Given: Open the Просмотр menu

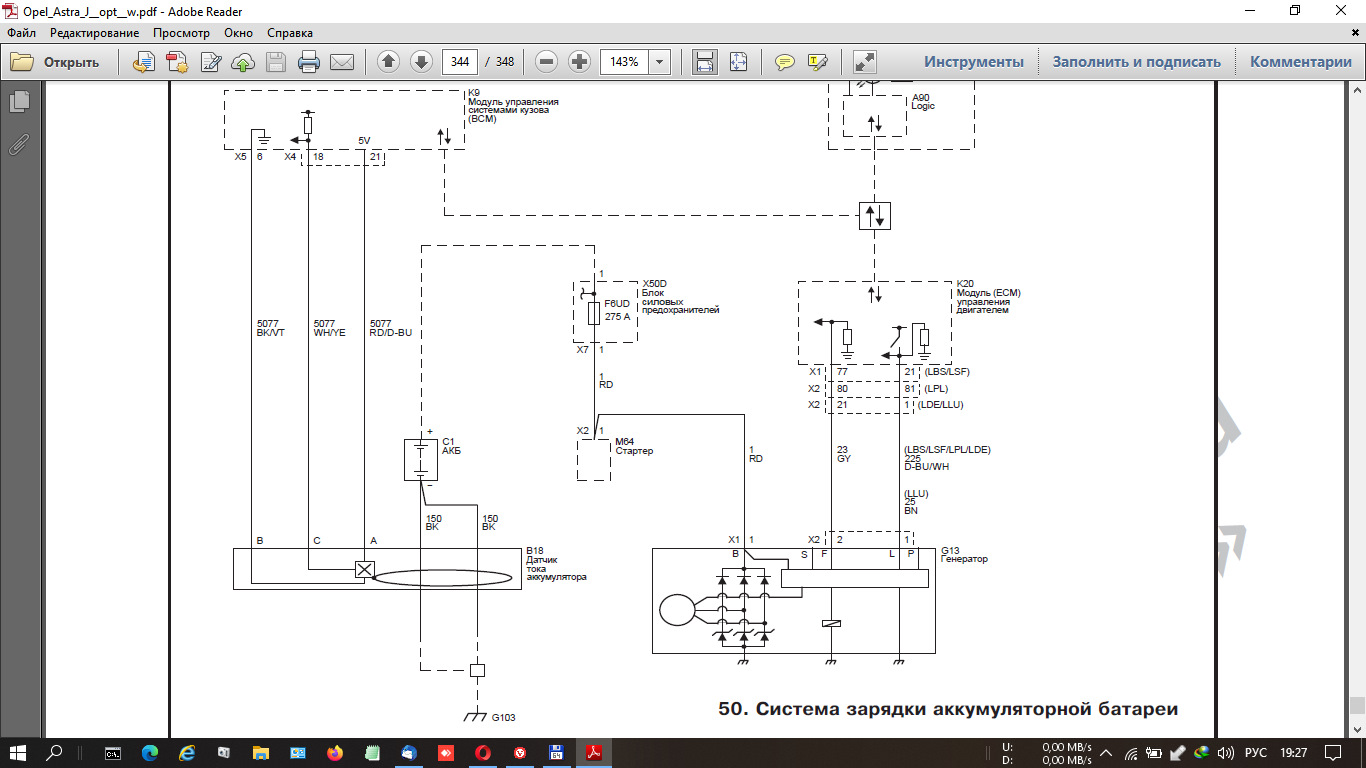Looking at the screenshot, I should [x=181, y=33].
